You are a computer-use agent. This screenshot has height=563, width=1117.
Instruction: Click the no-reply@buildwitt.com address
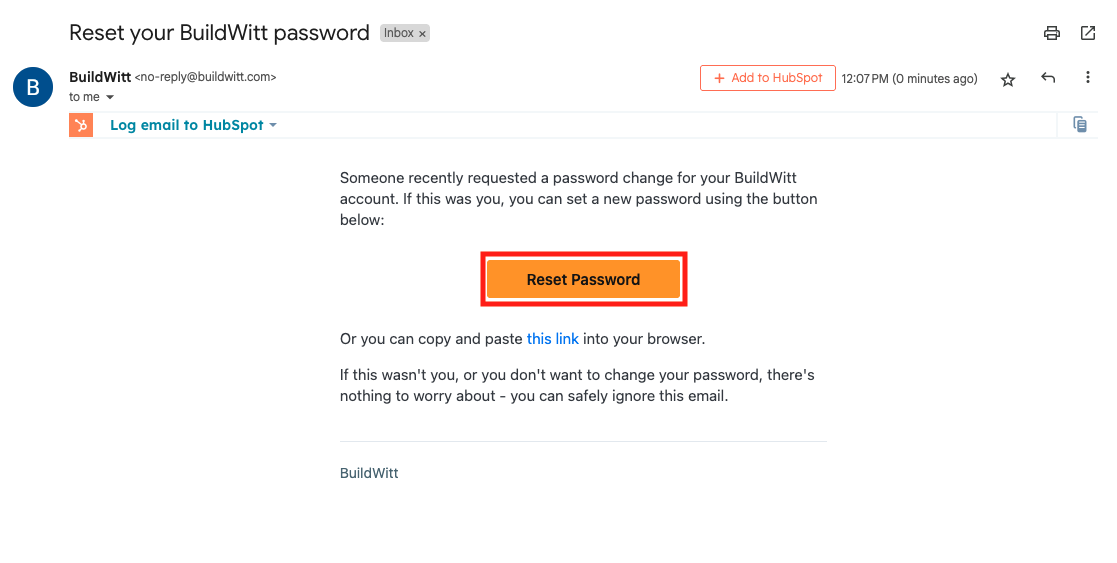pos(205,77)
